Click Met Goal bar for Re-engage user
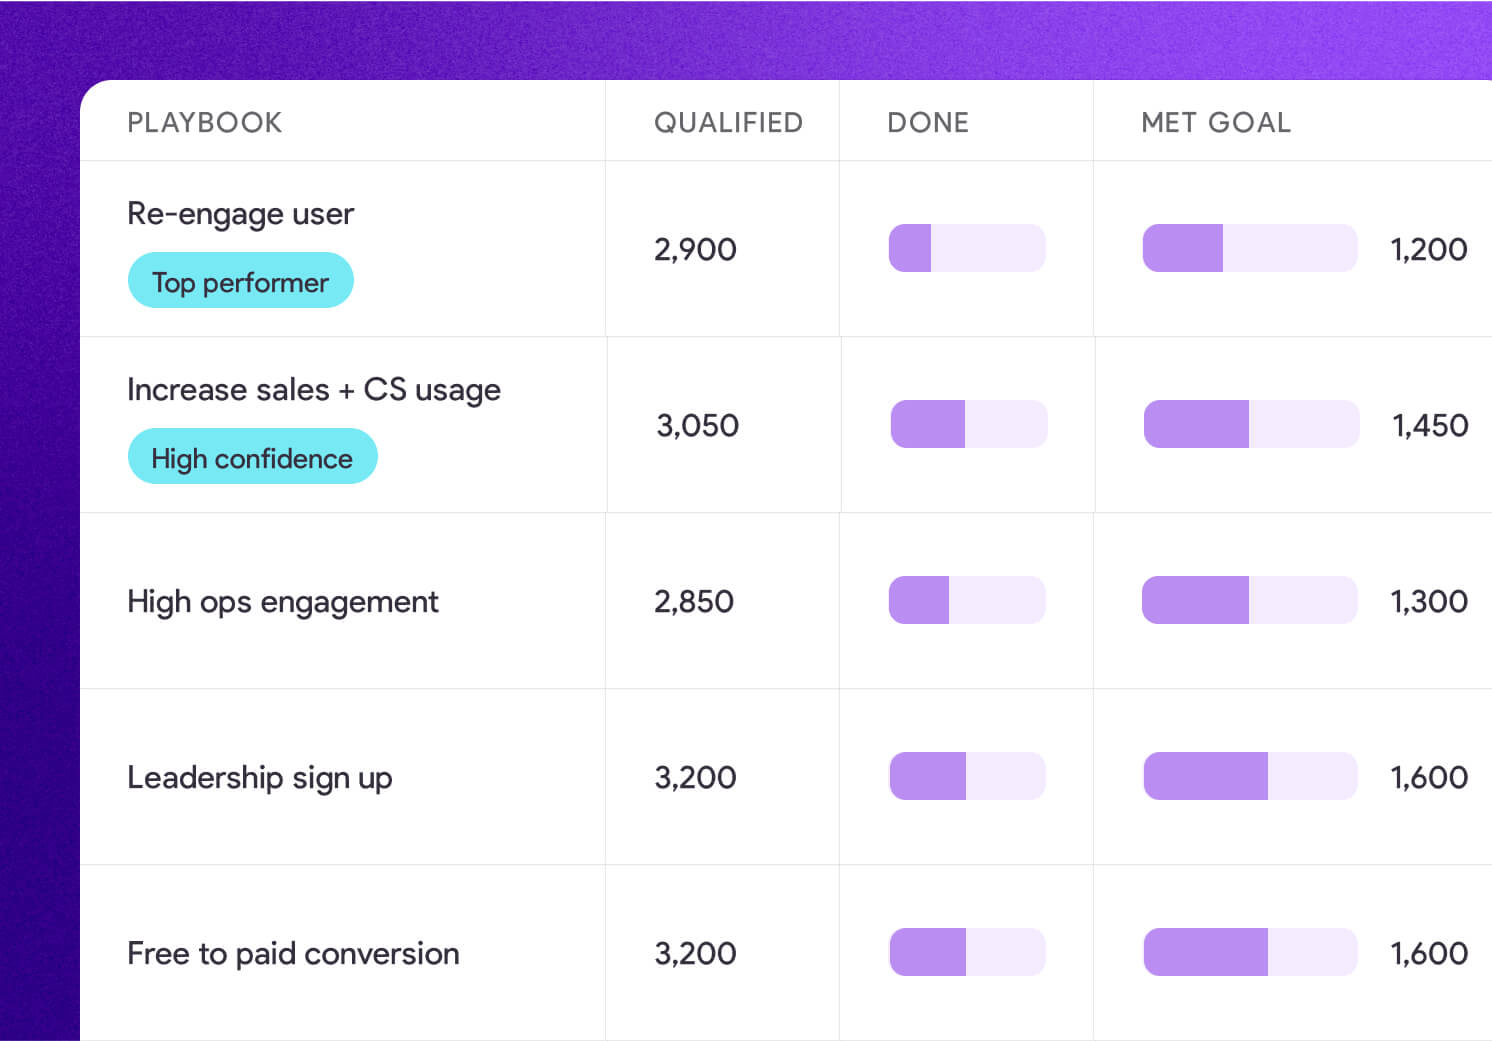This screenshot has height=1041, width=1492. point(1250,248)
